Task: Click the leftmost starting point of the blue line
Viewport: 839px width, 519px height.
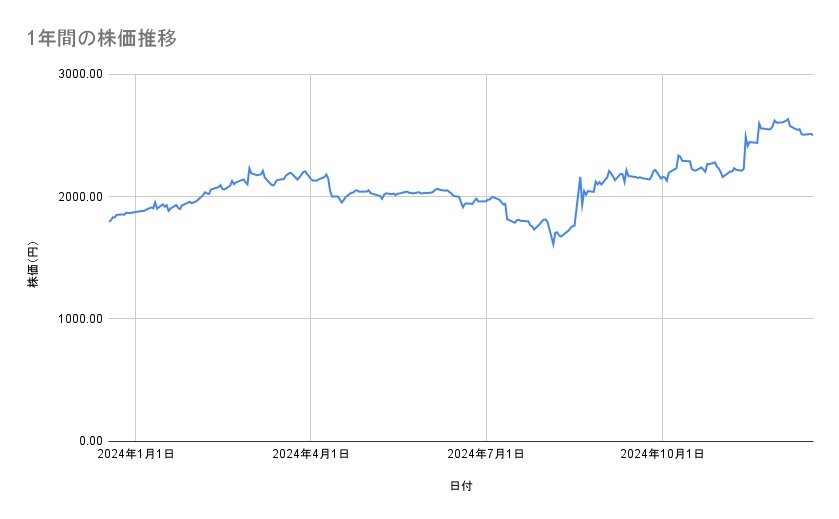Action: [108, 221]
